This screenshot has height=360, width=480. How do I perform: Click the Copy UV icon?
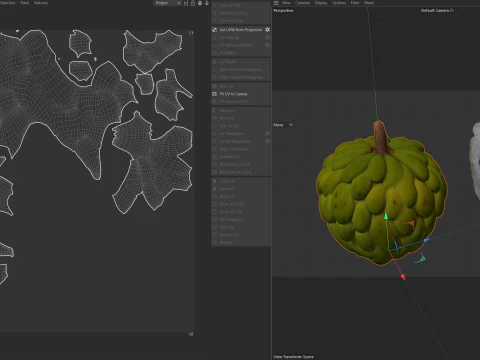click(x=215, y=181)
